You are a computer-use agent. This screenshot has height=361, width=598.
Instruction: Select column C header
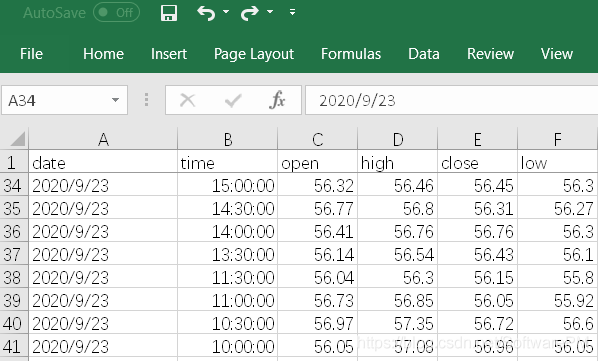[x=317, y=139]
